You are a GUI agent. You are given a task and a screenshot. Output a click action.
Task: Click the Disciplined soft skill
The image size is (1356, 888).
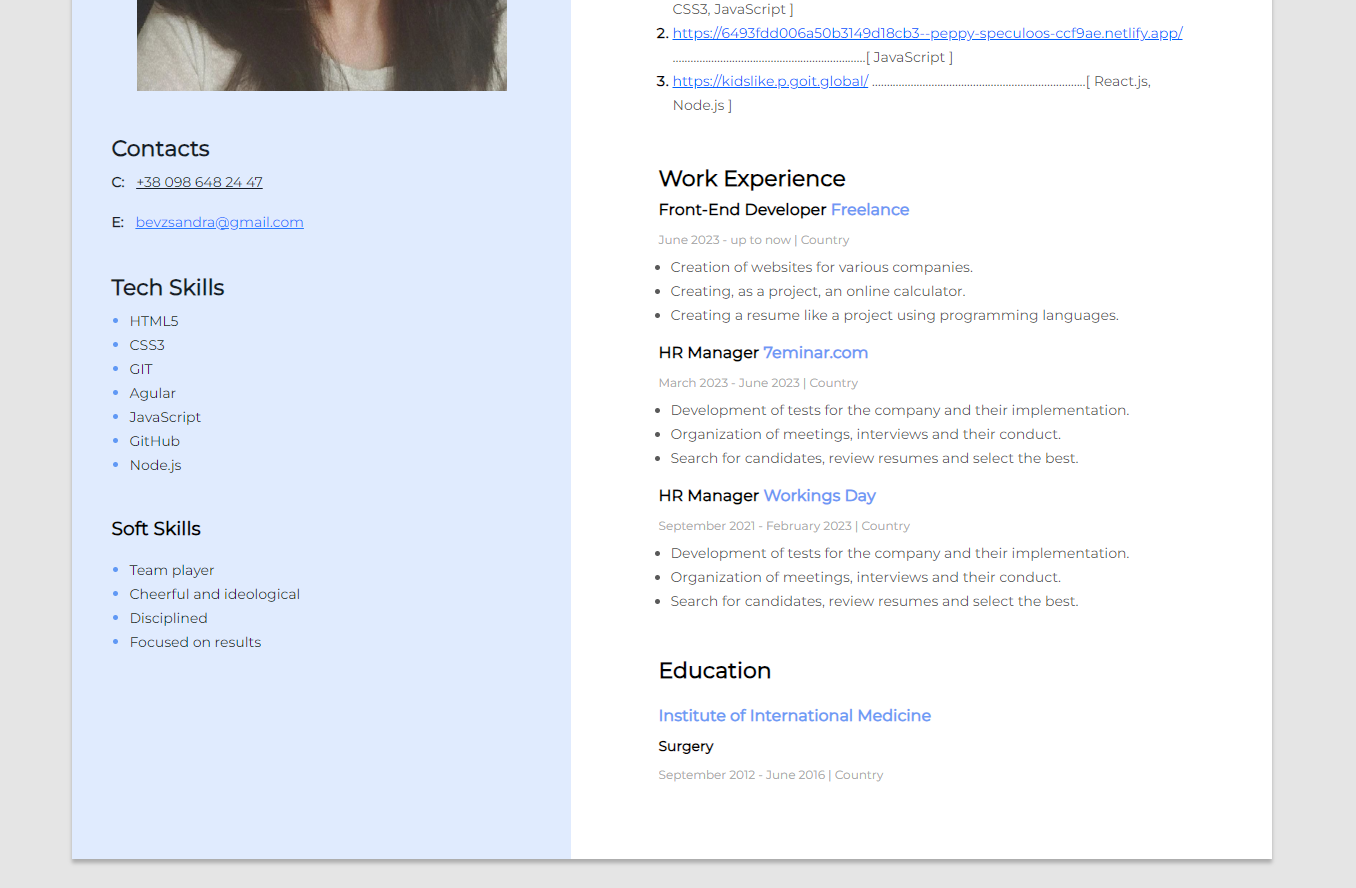pyautogui.click(x=168, y=618)
